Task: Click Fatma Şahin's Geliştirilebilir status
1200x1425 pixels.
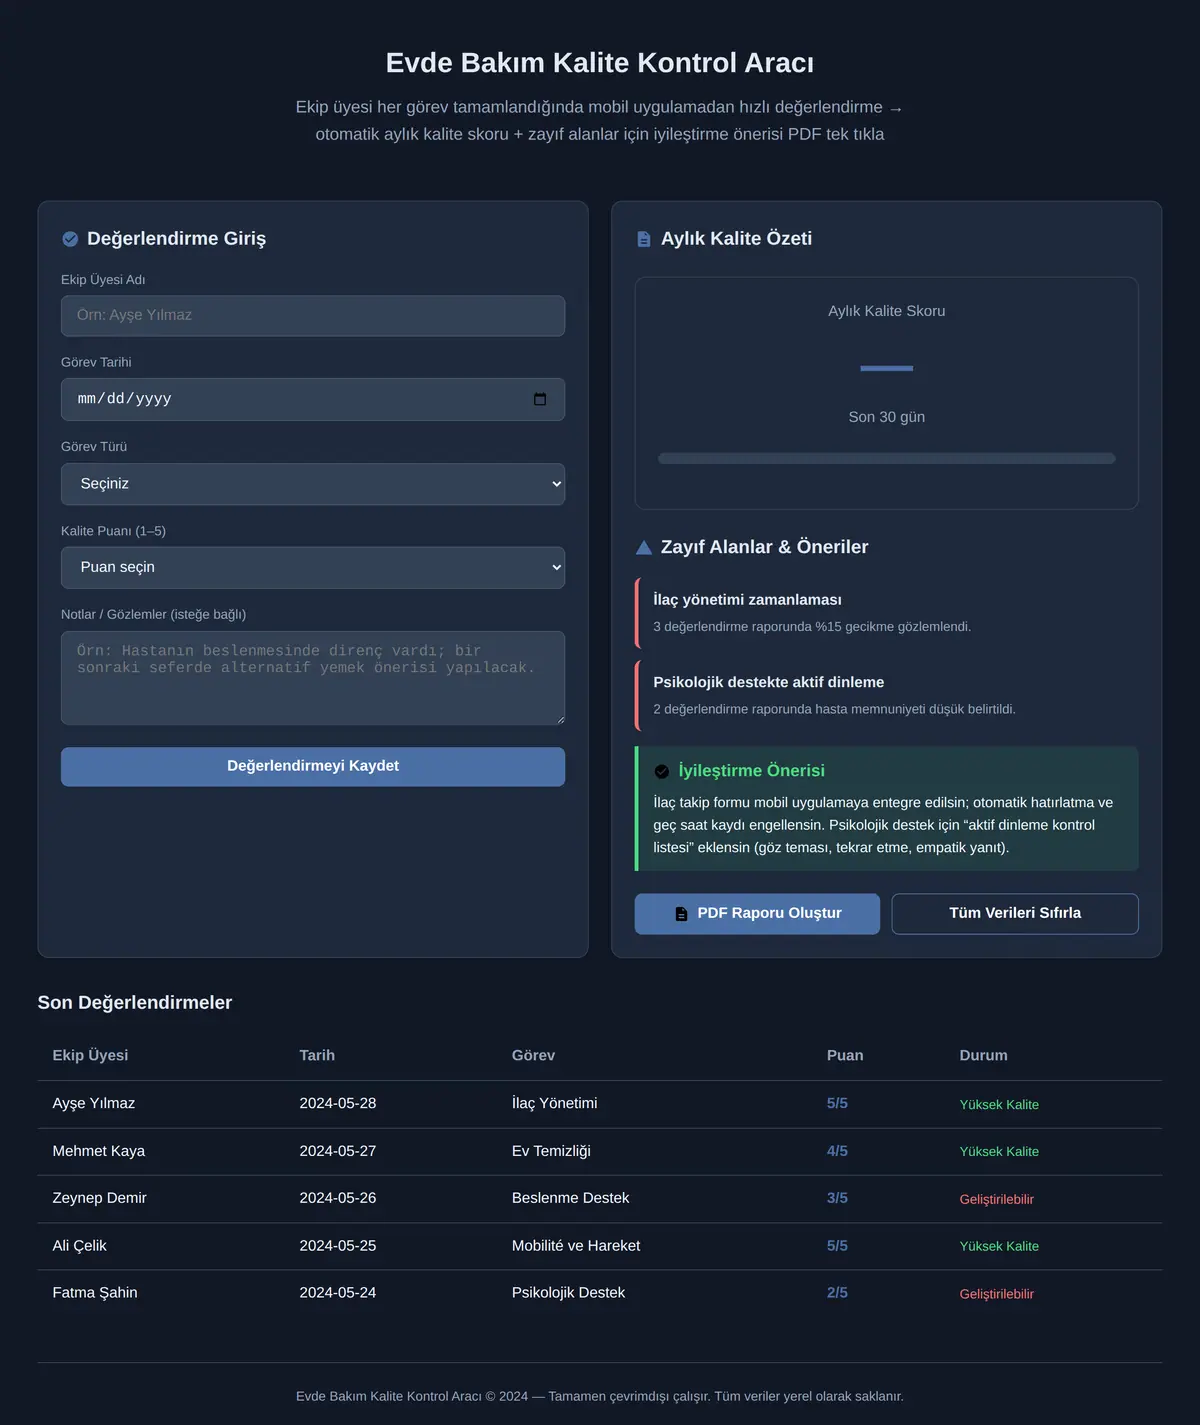Action: (997, 1294)
